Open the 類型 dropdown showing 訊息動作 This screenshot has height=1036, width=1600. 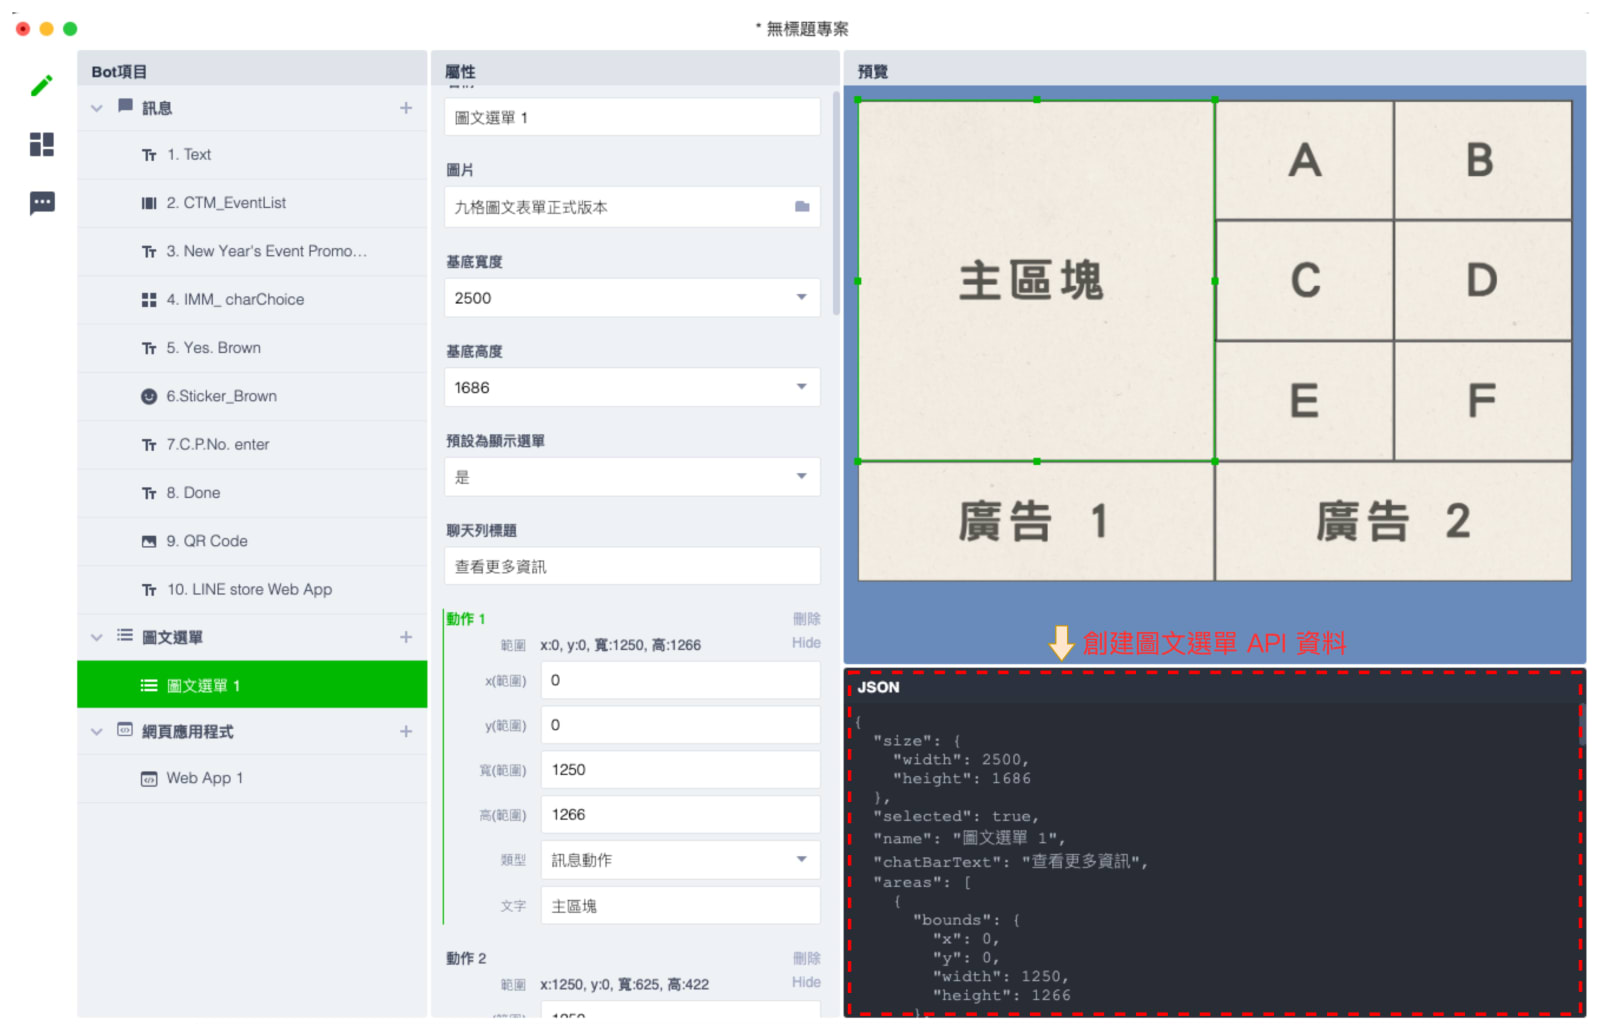click(x=681, y=860)
